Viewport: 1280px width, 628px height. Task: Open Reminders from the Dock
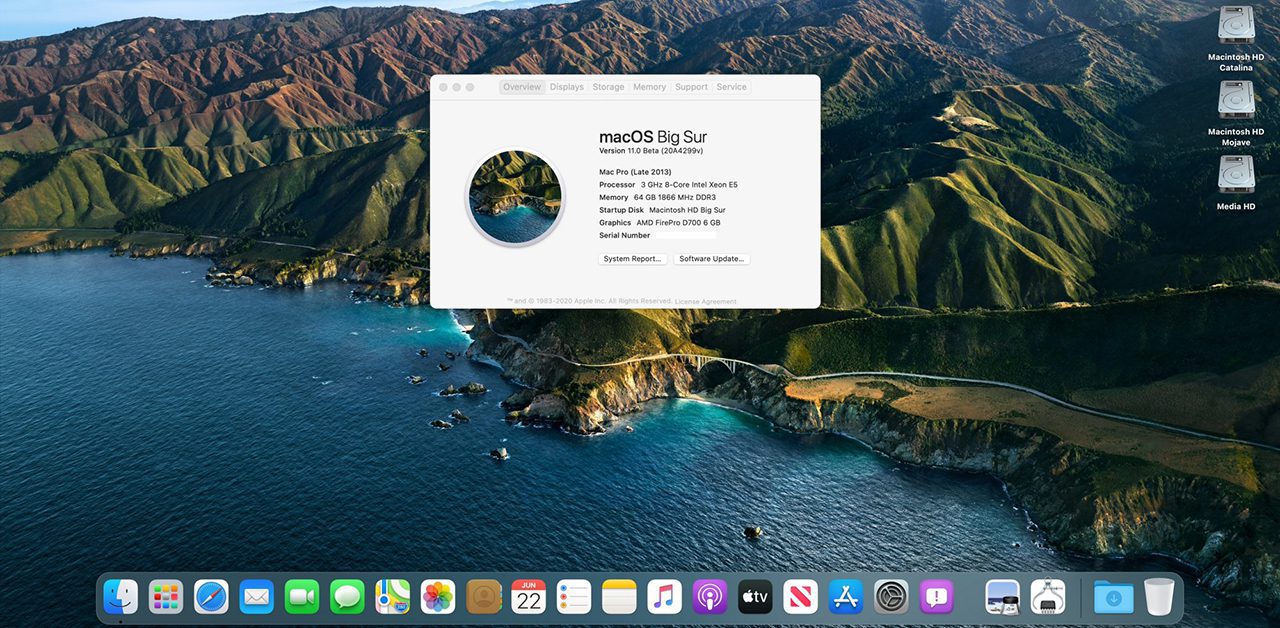point(574,597)
